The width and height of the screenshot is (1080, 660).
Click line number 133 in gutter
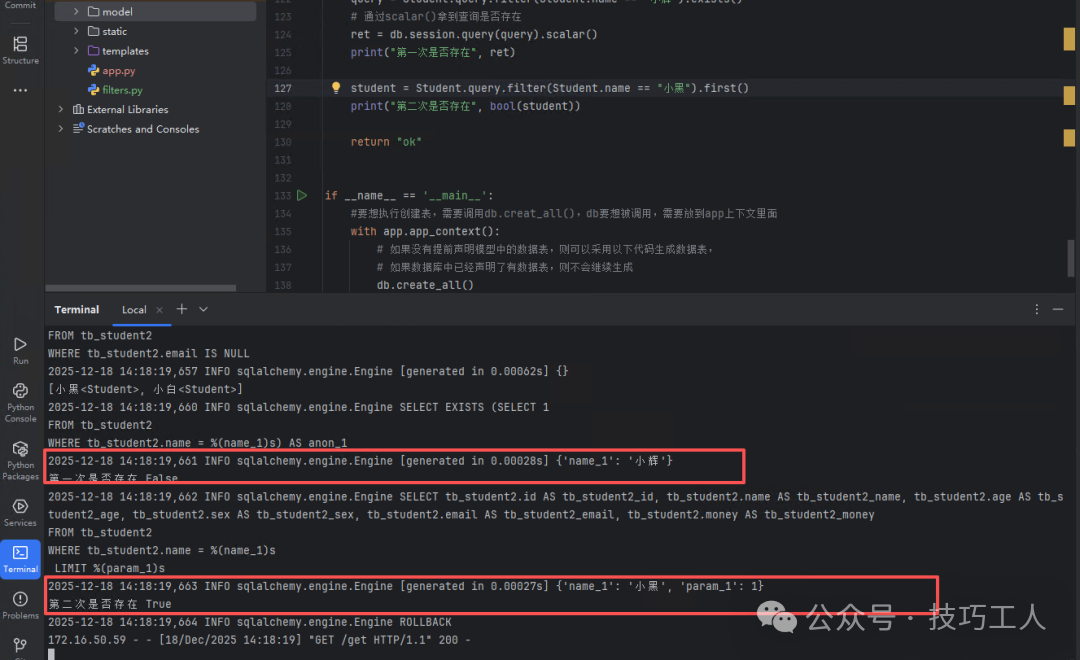coord(282,196)
